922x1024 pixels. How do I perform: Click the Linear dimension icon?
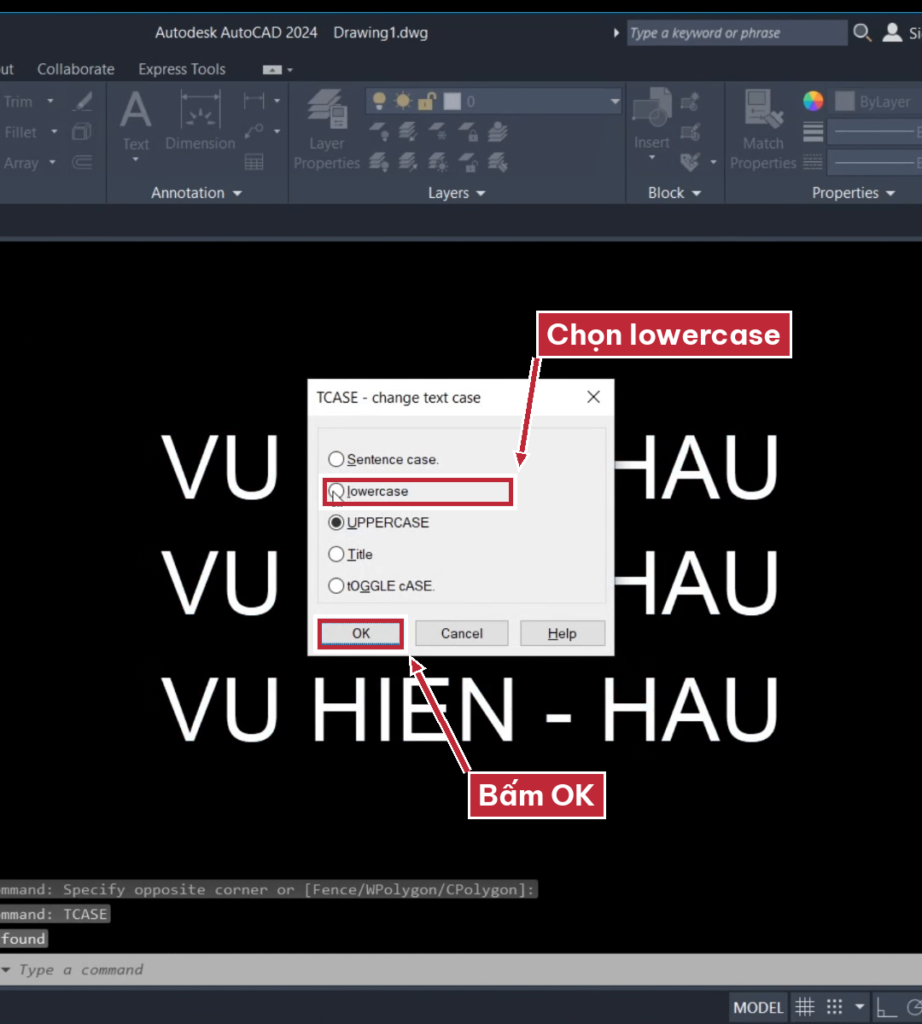click(254, 101)
